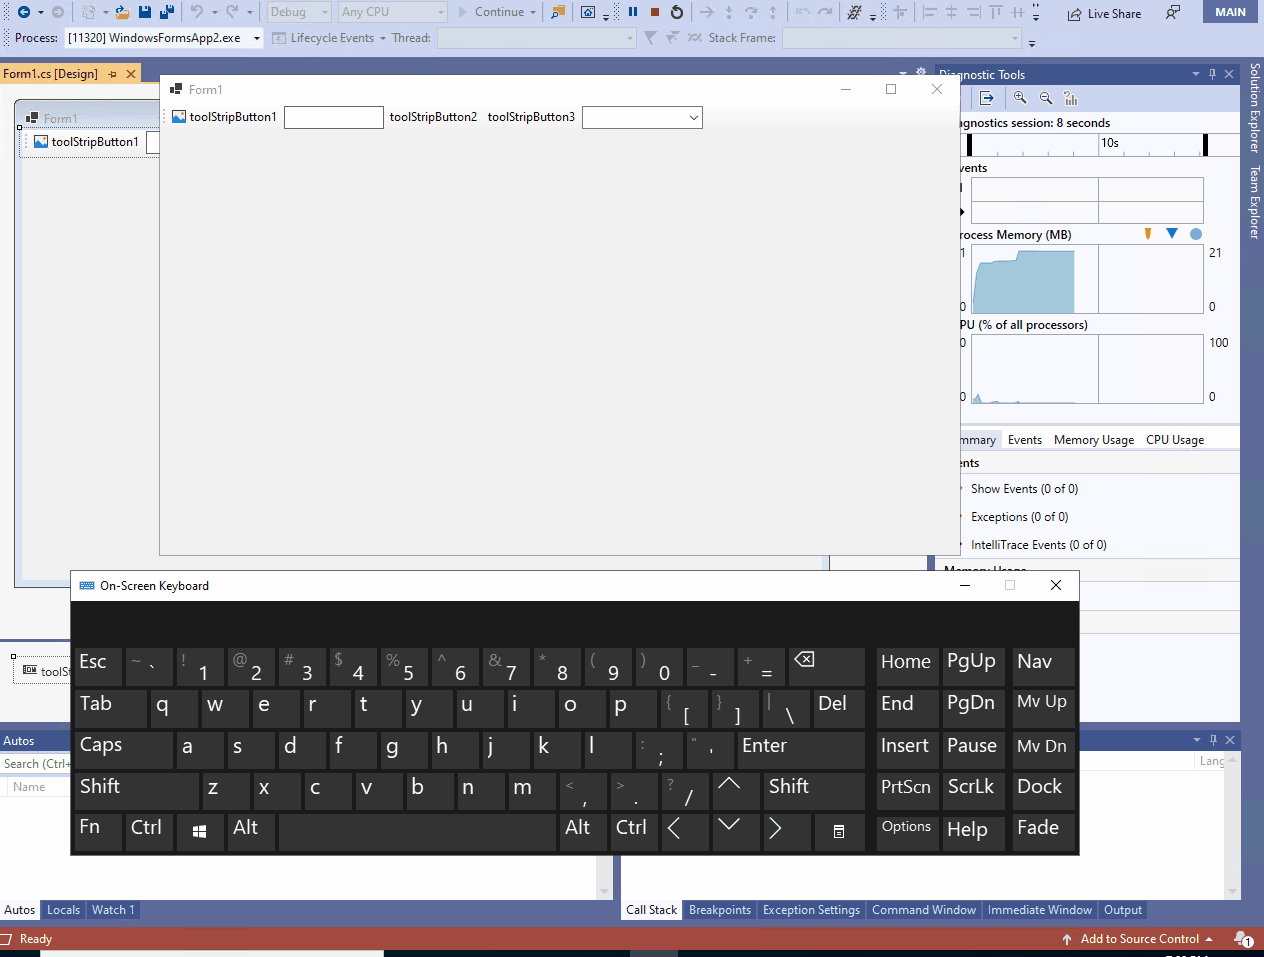Click the Undo arrow icon

pos(197,12)
